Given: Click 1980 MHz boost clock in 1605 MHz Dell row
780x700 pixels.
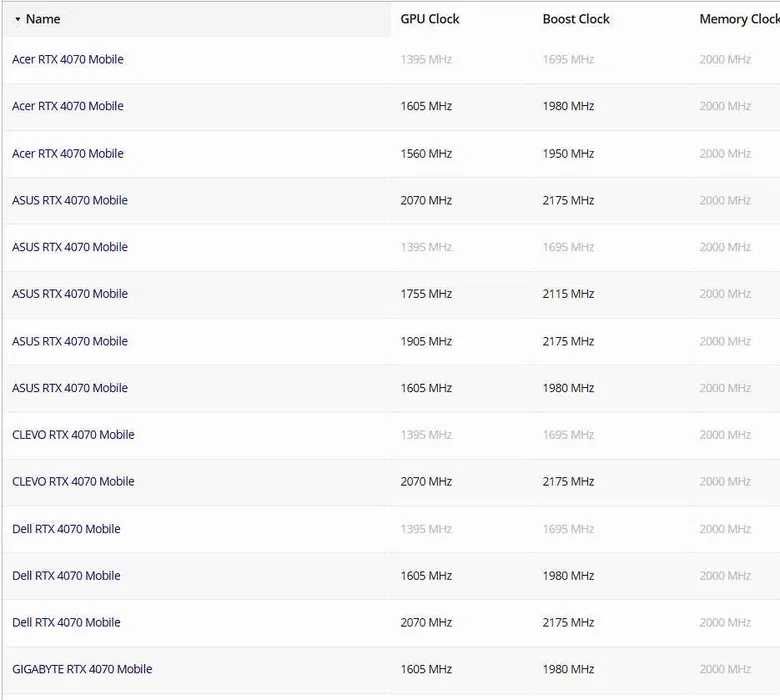Looking at the screenshot, I should tap(569, 576).
